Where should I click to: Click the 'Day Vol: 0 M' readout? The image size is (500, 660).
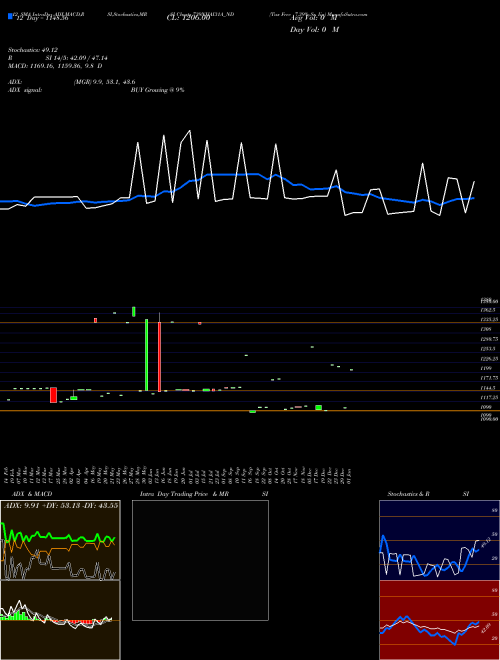(x=314, y=30)
